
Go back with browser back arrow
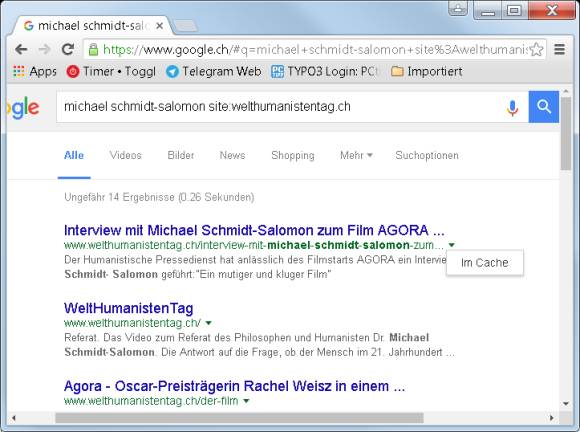[21, 49]
